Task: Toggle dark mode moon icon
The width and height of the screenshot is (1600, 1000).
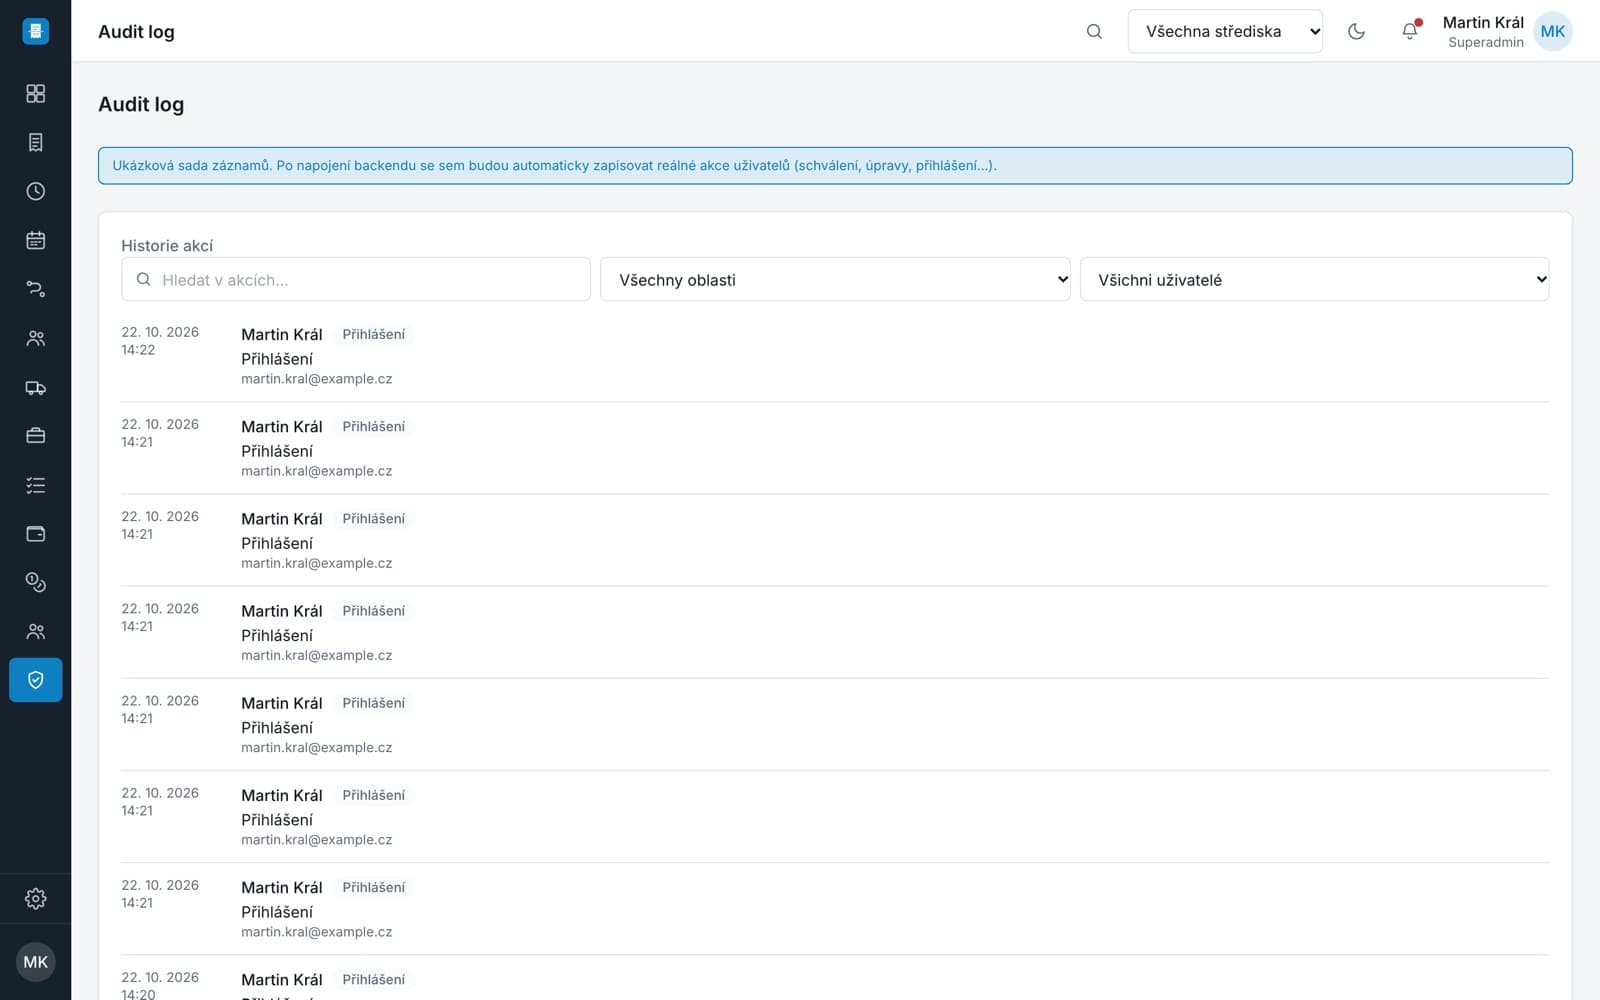Action: click(1356, 31)
